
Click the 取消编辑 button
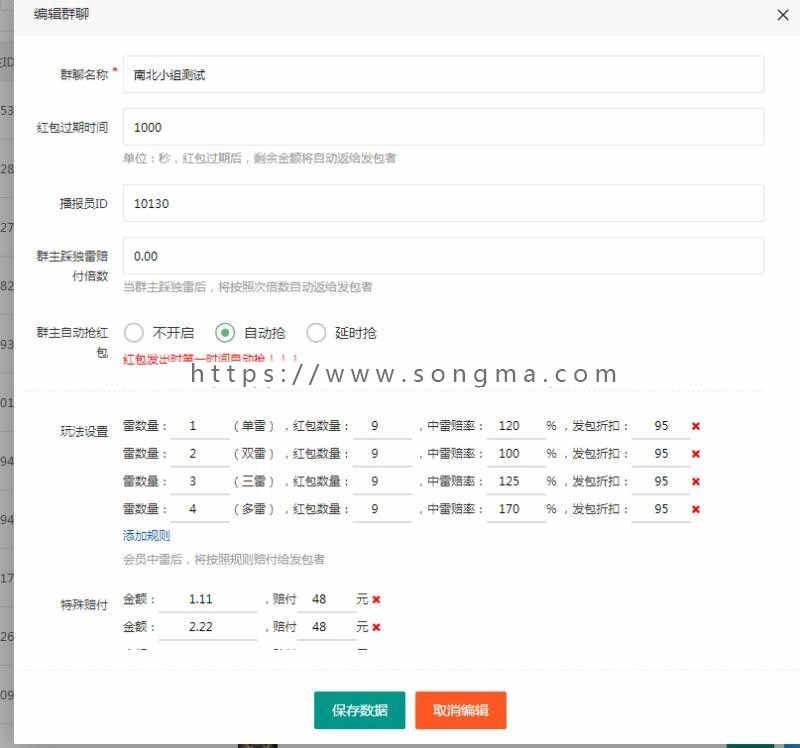click(461, 710)
